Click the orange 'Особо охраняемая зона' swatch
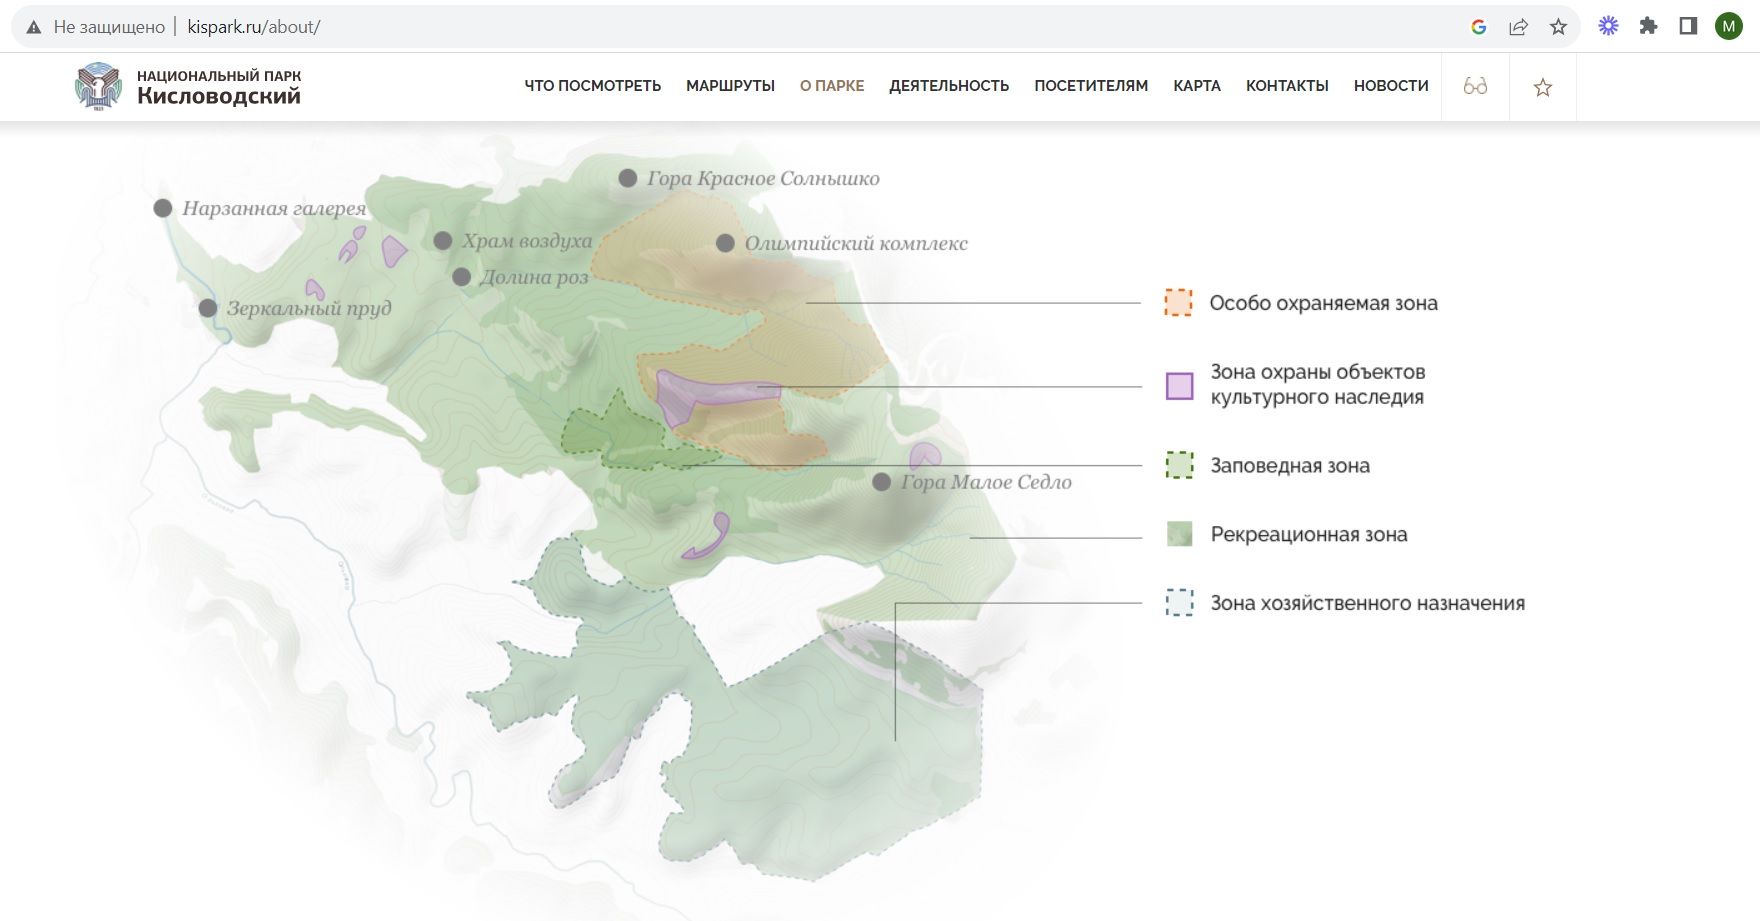This screenshot has width=1760, height=921. tap(1179, 303)
